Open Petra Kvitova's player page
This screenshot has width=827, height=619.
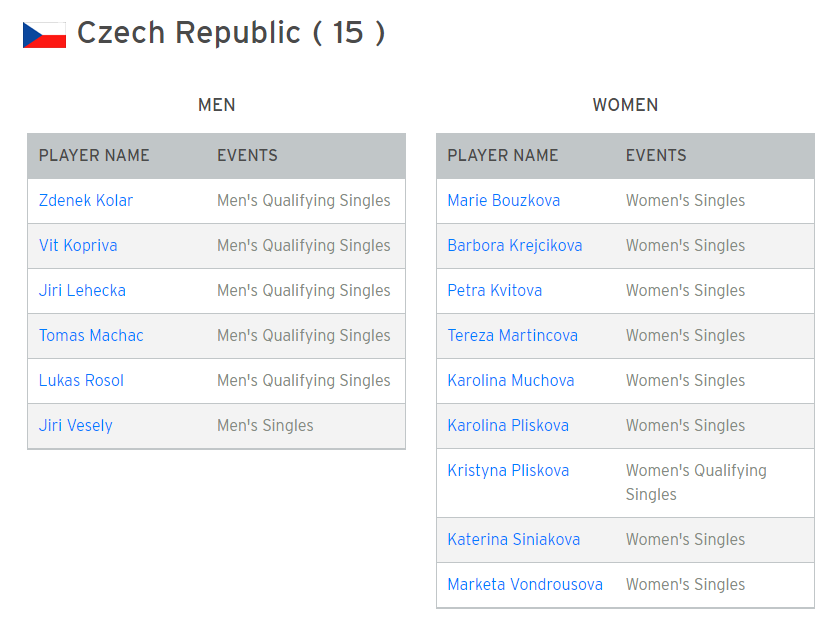[495, 291]
